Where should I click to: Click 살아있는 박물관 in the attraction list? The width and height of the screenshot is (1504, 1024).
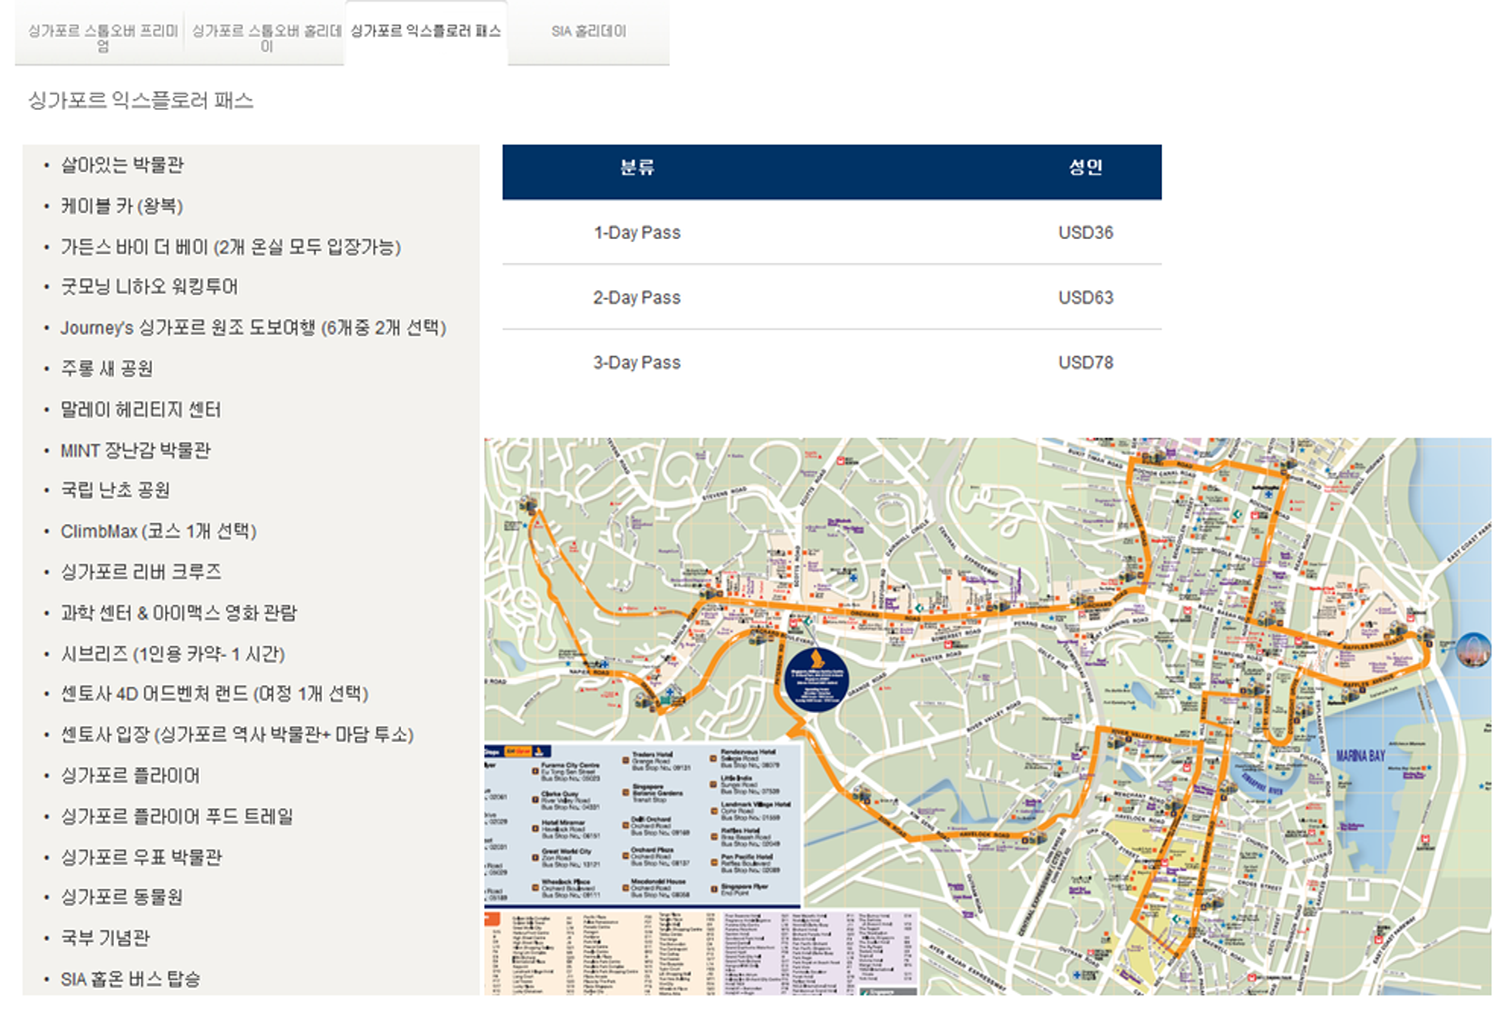[x=122, y=165]
